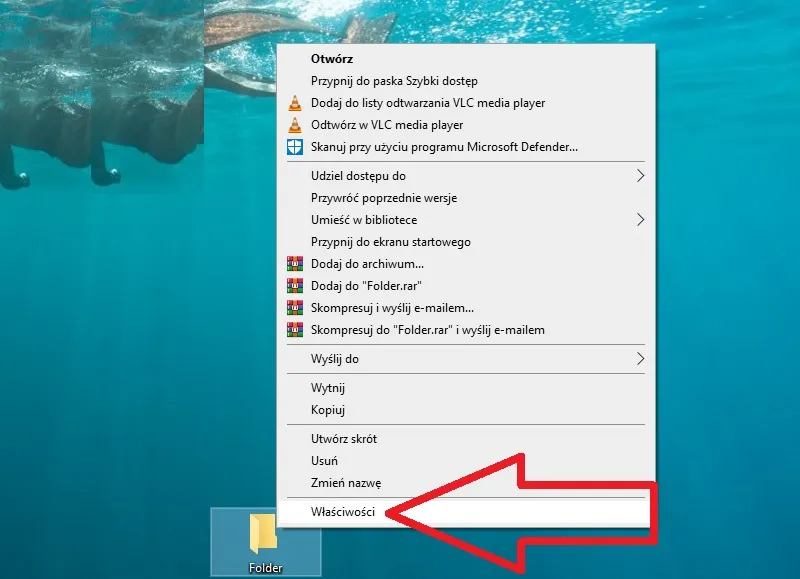Expand the 'Umieść w bibliotece' submenu arrow
The height and width of the screenshot is (579, 800).
641,220
